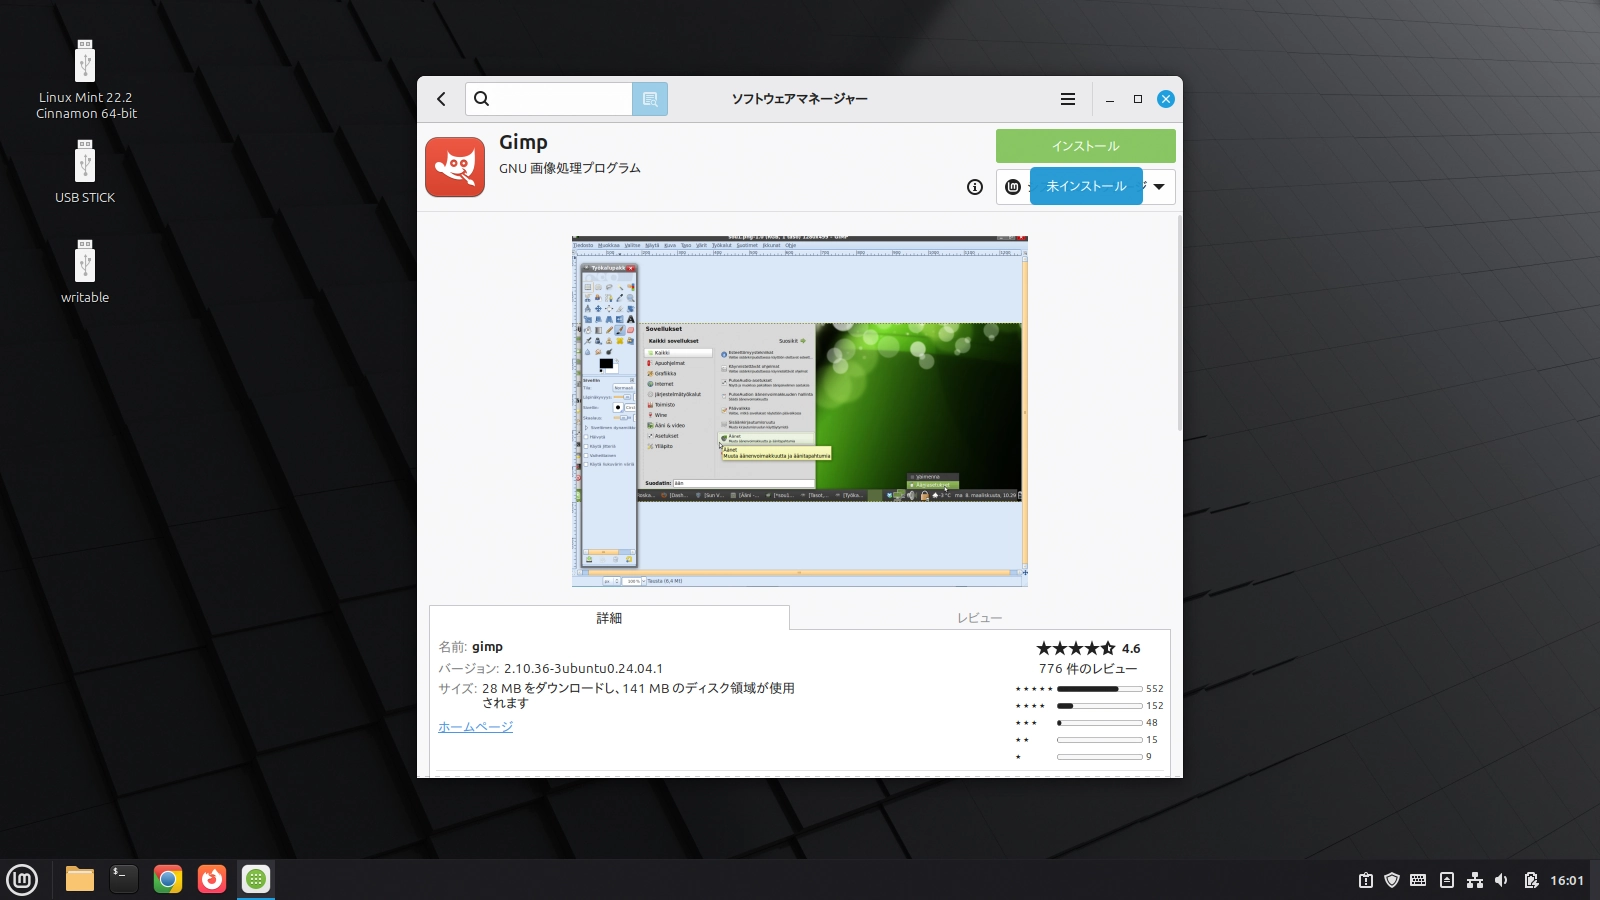Click the two-star rating bar showing 15

tap(1099, 740)
